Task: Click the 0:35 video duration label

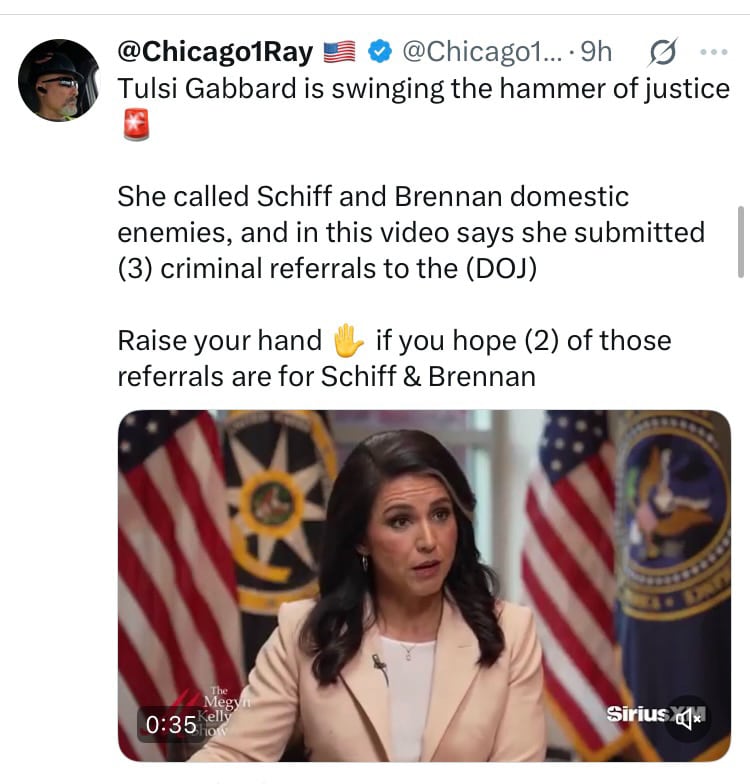Action: pyautogui.click(x=170, y=724)
